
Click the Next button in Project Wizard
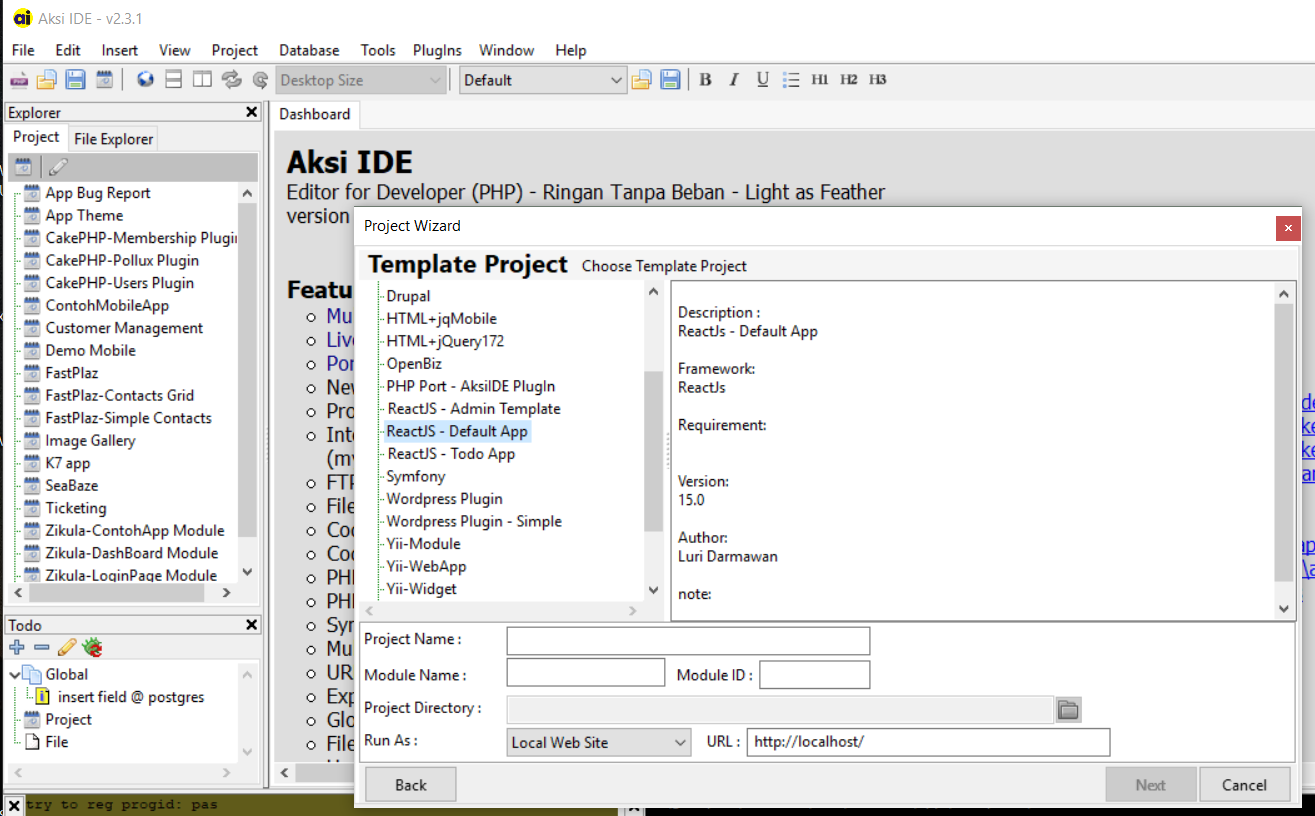coord(1151,785)
